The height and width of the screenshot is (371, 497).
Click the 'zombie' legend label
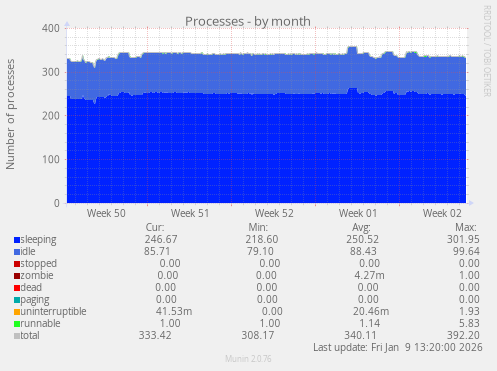37,275
